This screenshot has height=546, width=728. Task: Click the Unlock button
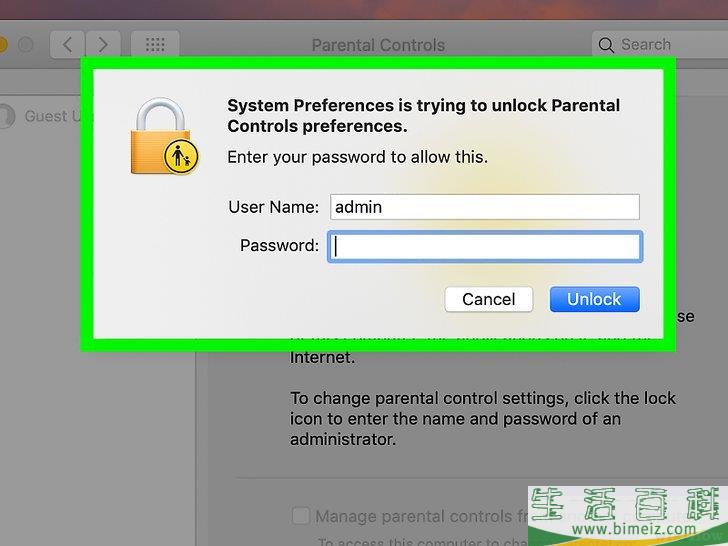[x=594, y=299]
